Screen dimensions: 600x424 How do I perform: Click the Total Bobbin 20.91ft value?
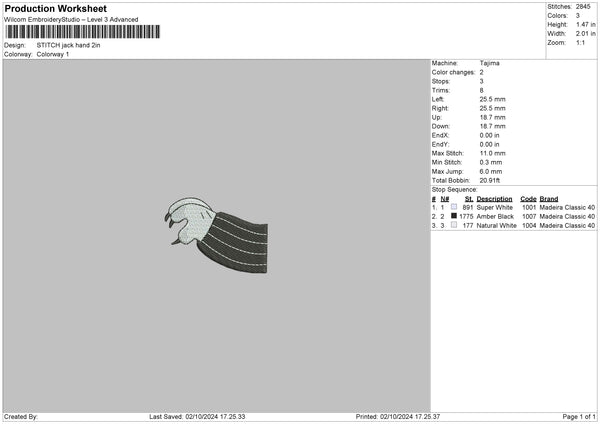pyautogui.click(x=493, y=179)
